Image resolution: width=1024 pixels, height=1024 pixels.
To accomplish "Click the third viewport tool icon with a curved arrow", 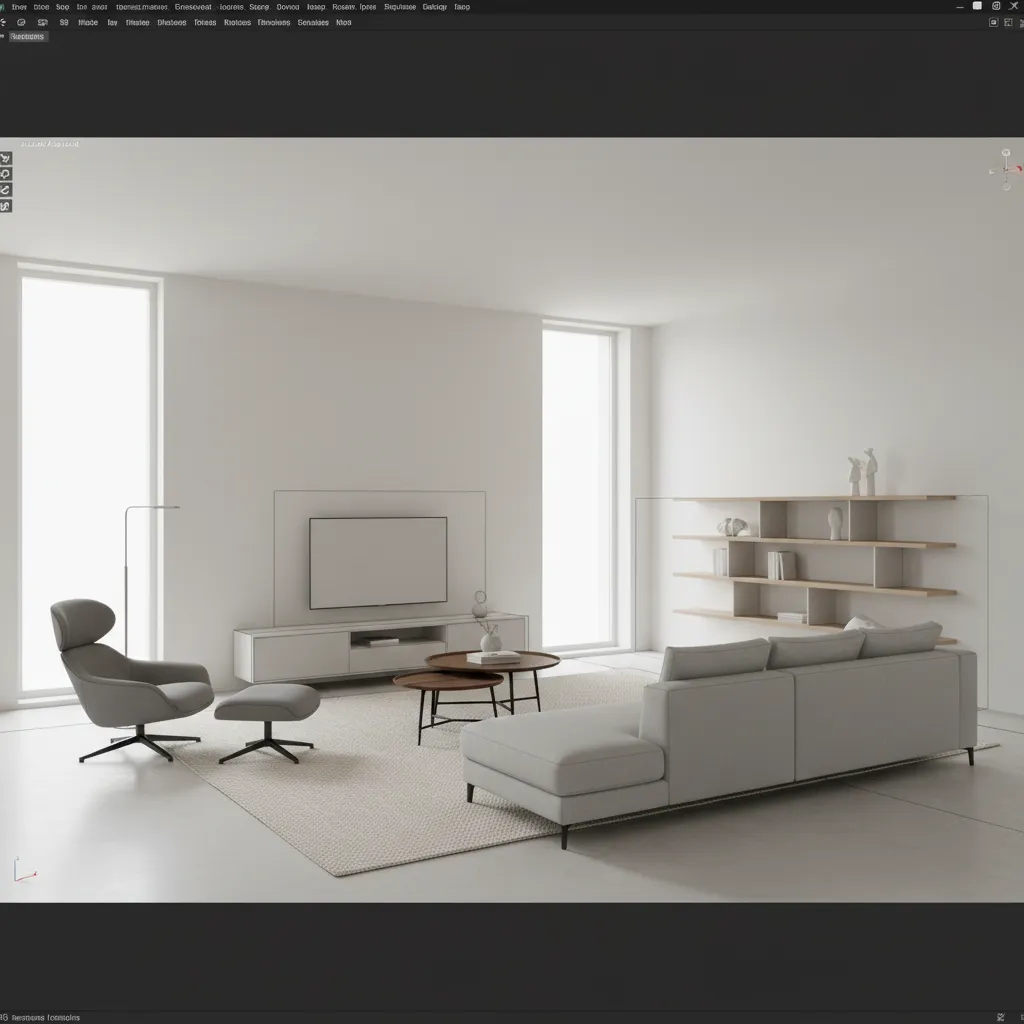I will click(5, 190).
